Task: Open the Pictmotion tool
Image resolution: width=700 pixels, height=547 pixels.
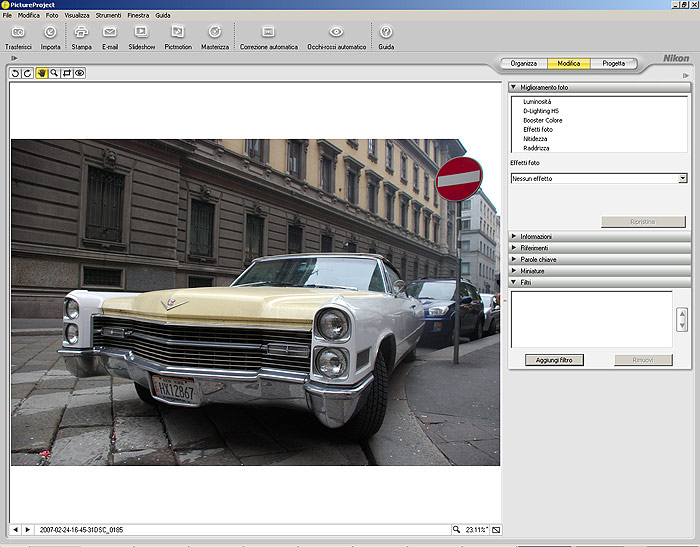Action: click(x=178, y=33)
